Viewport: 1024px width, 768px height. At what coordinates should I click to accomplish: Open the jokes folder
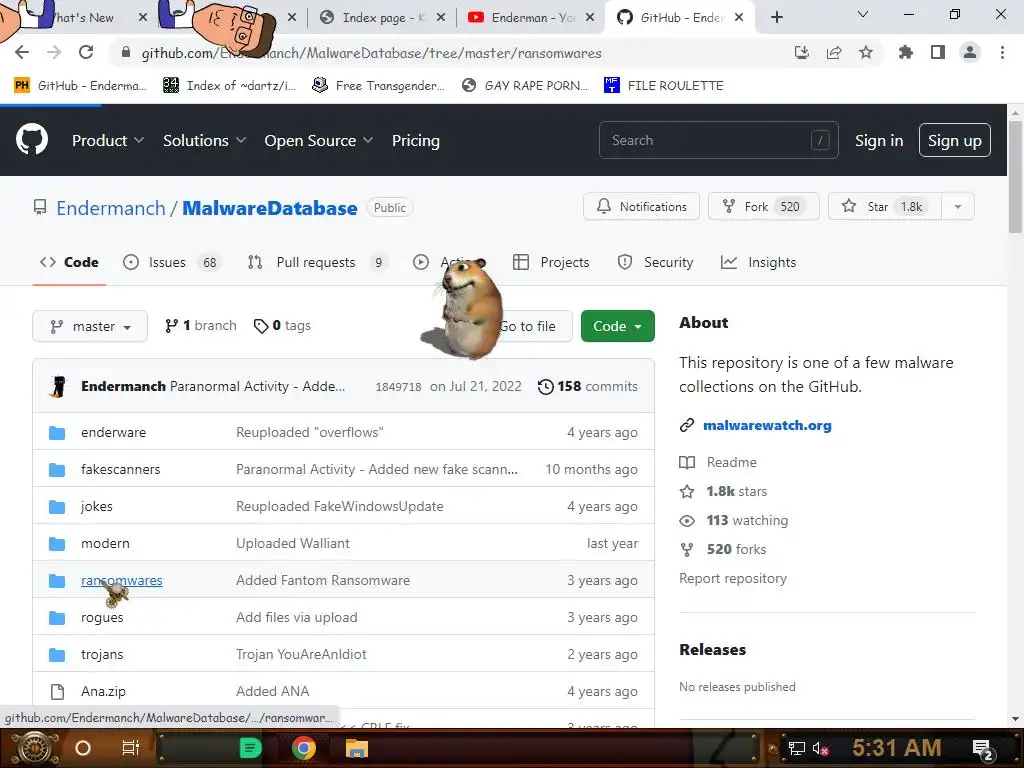click(x=97, y=506)
